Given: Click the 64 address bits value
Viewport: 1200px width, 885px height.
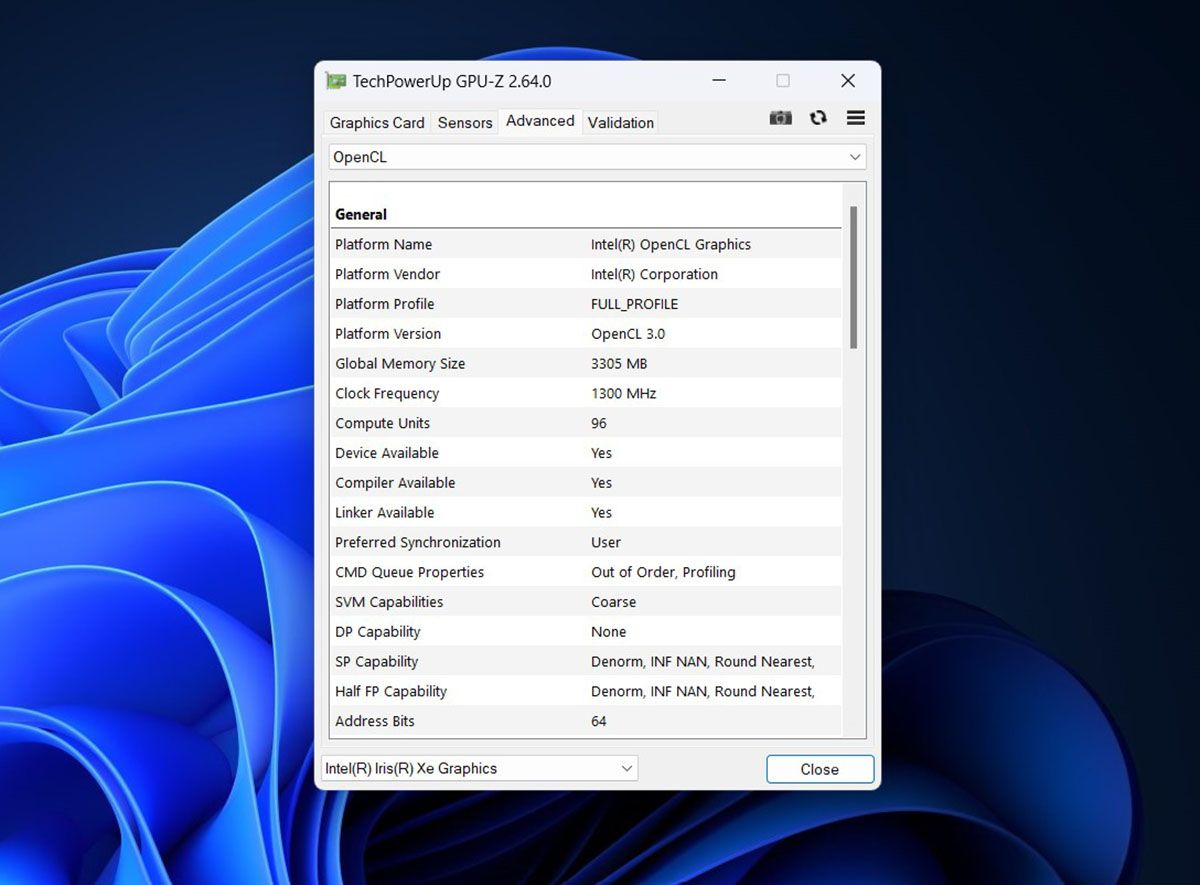Looking at the screenshot, I should (x=599, y=721).
